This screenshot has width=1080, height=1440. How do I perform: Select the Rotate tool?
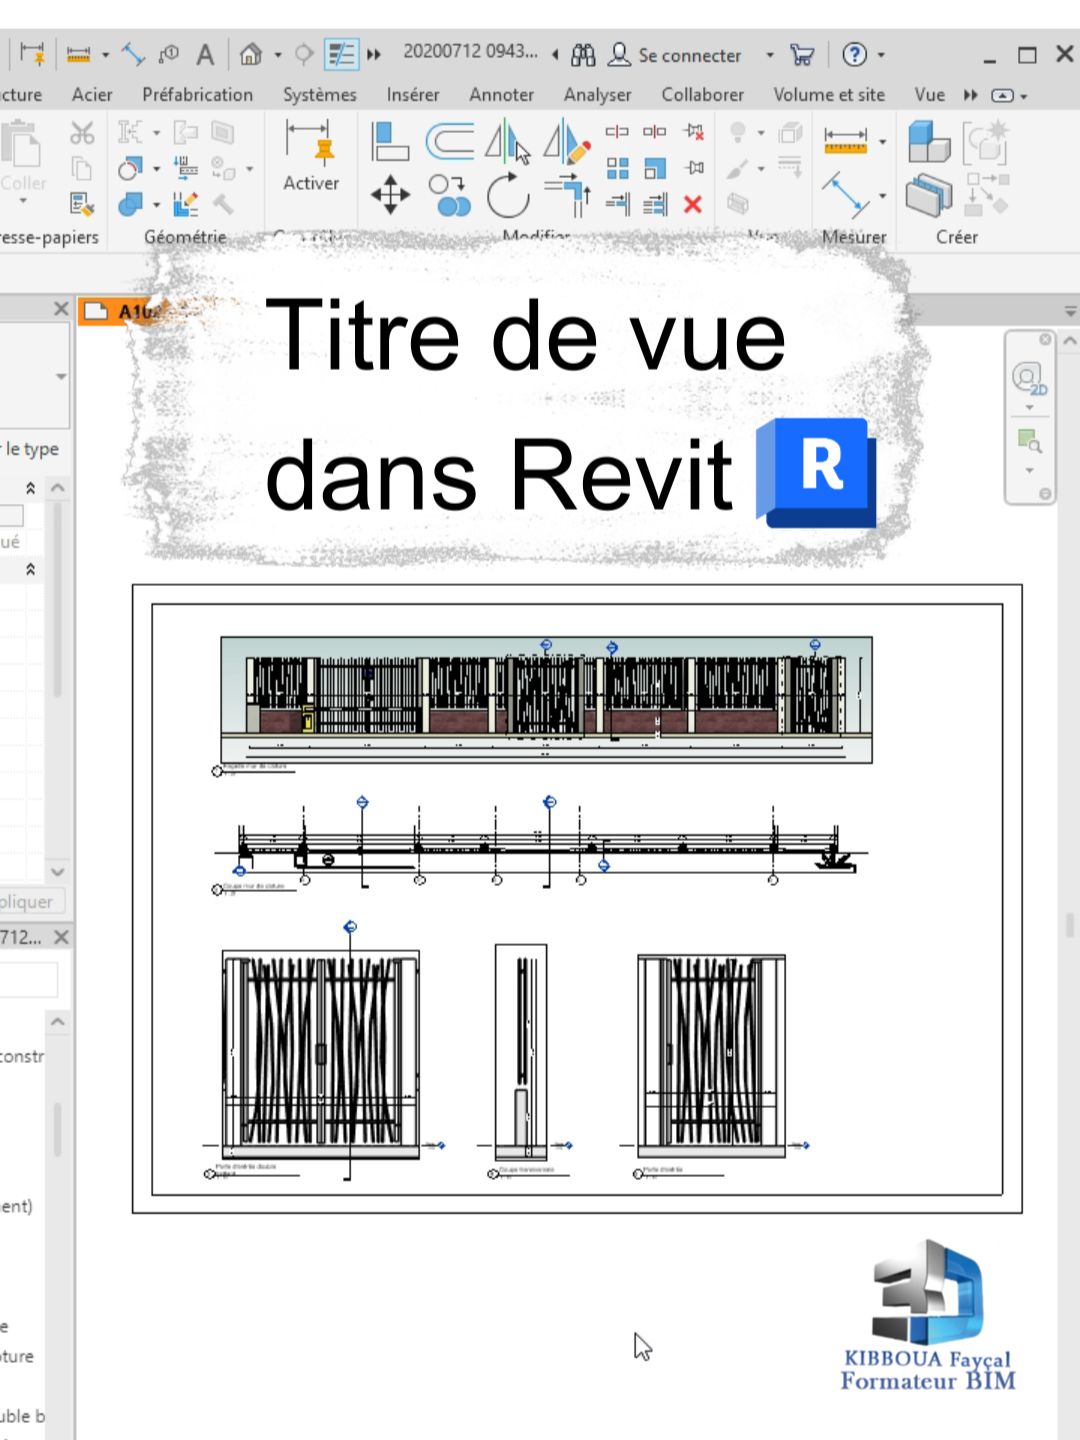coord(508,195)
